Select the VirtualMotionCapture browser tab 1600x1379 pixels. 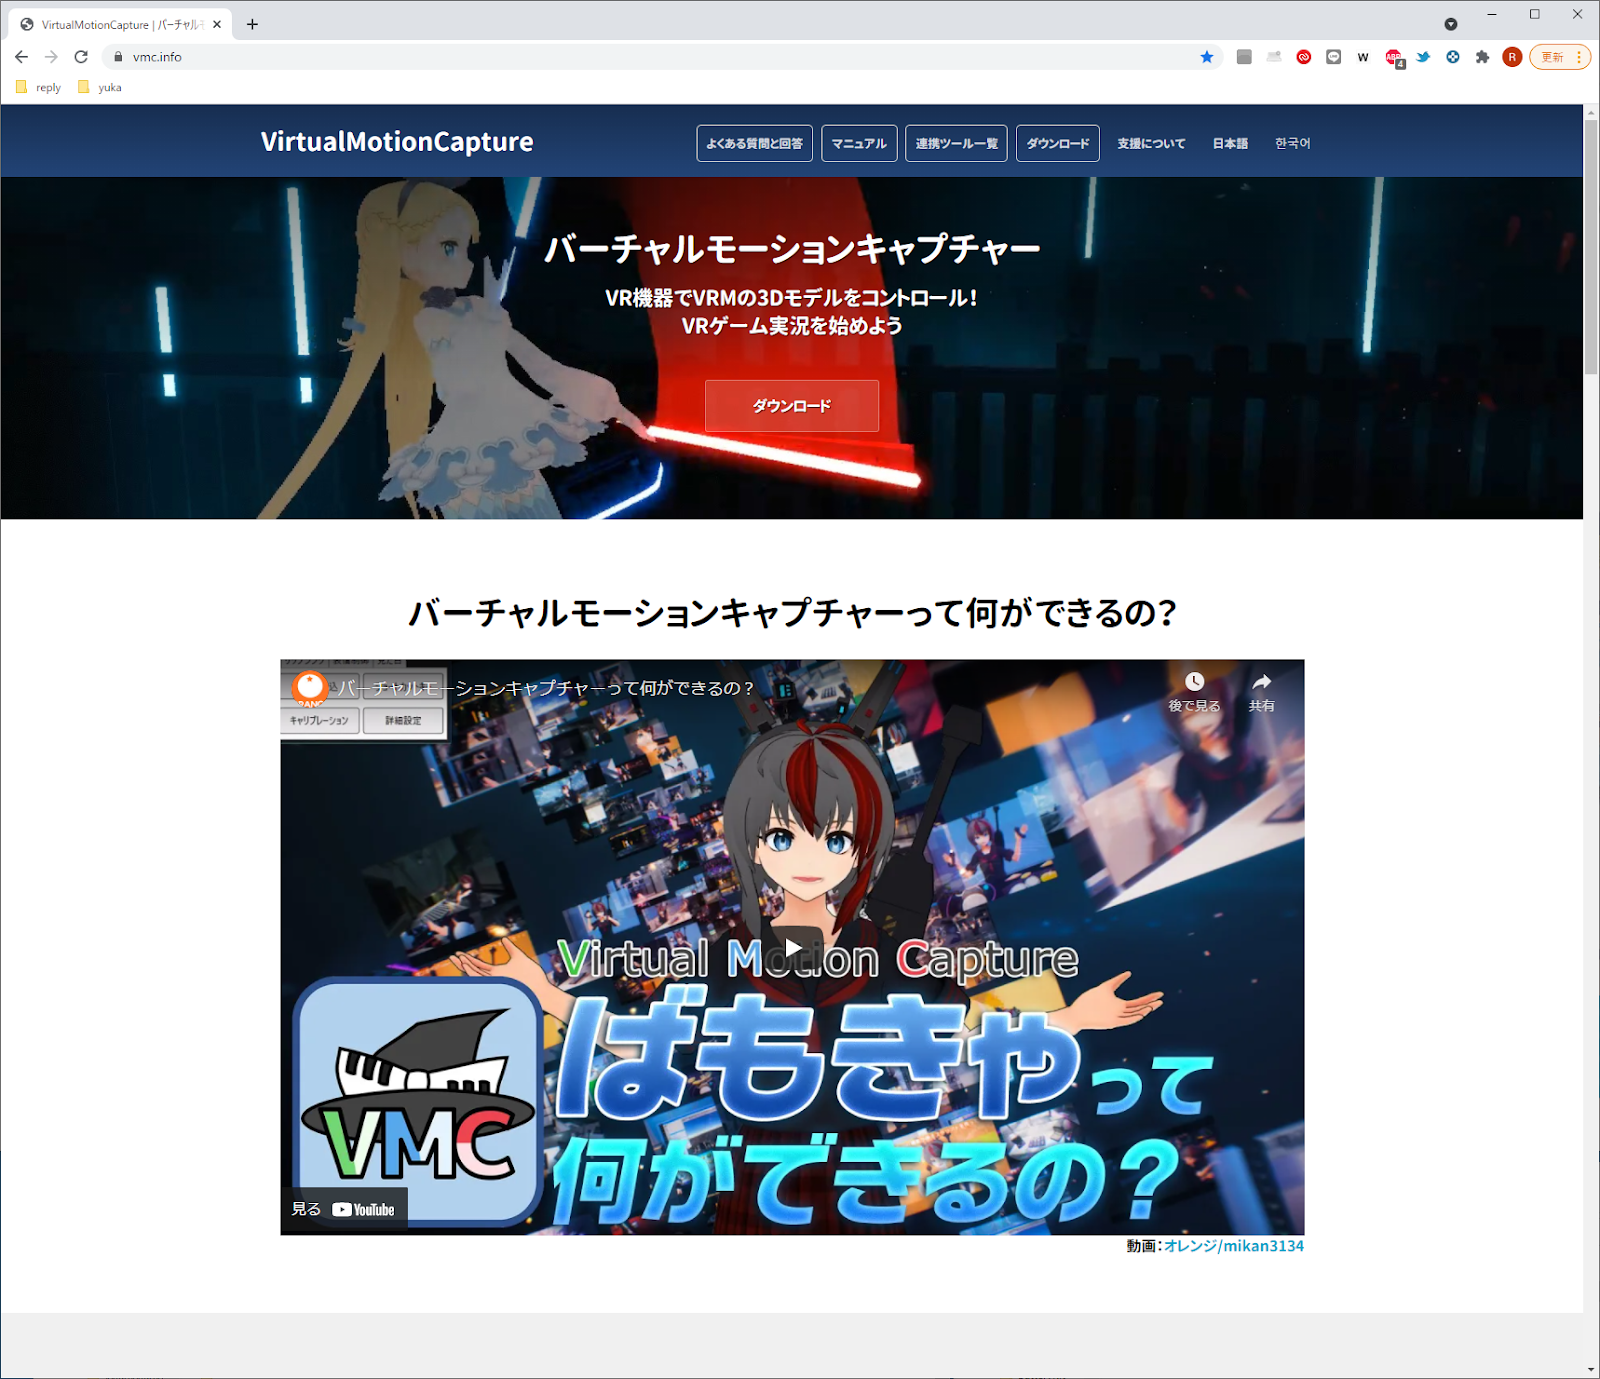[120, 24]
